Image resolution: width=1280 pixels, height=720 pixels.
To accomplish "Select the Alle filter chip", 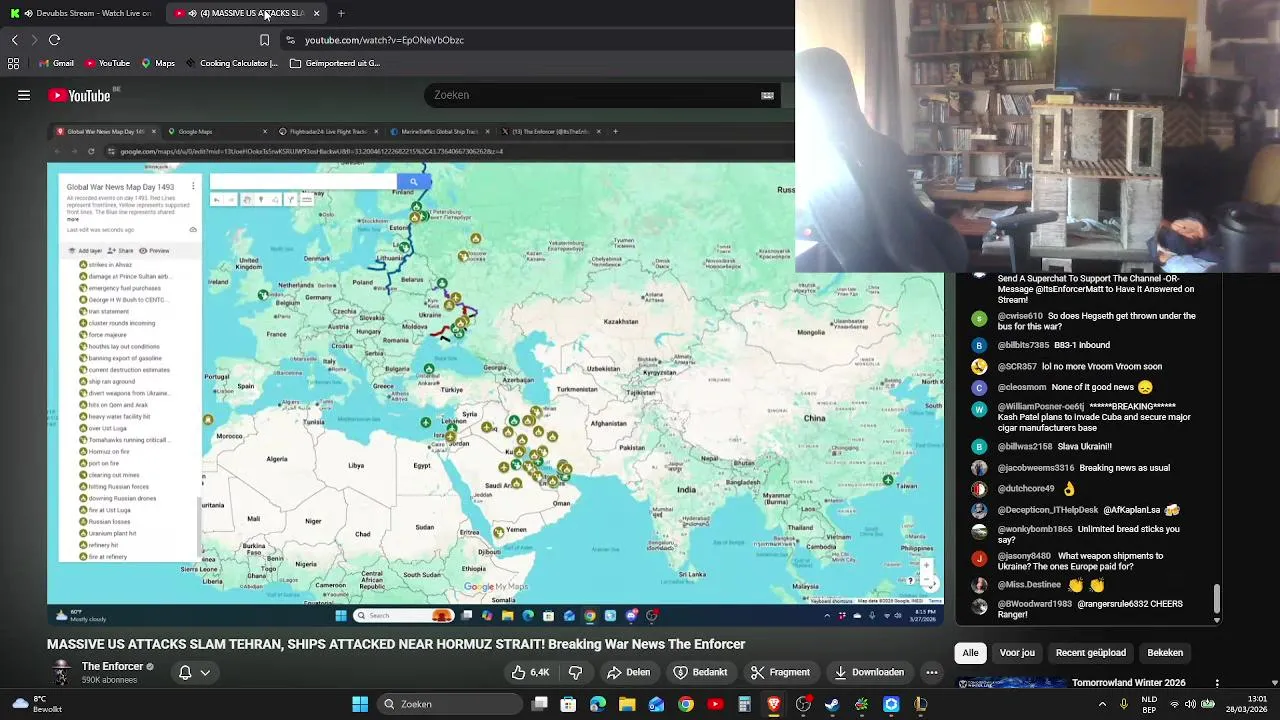I will click(970, 653).
